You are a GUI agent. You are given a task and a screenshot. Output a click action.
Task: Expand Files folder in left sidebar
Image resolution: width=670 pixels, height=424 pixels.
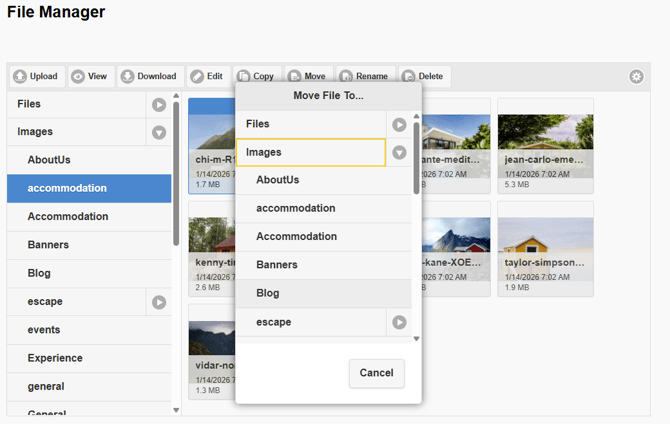click(x=159, y=105)
